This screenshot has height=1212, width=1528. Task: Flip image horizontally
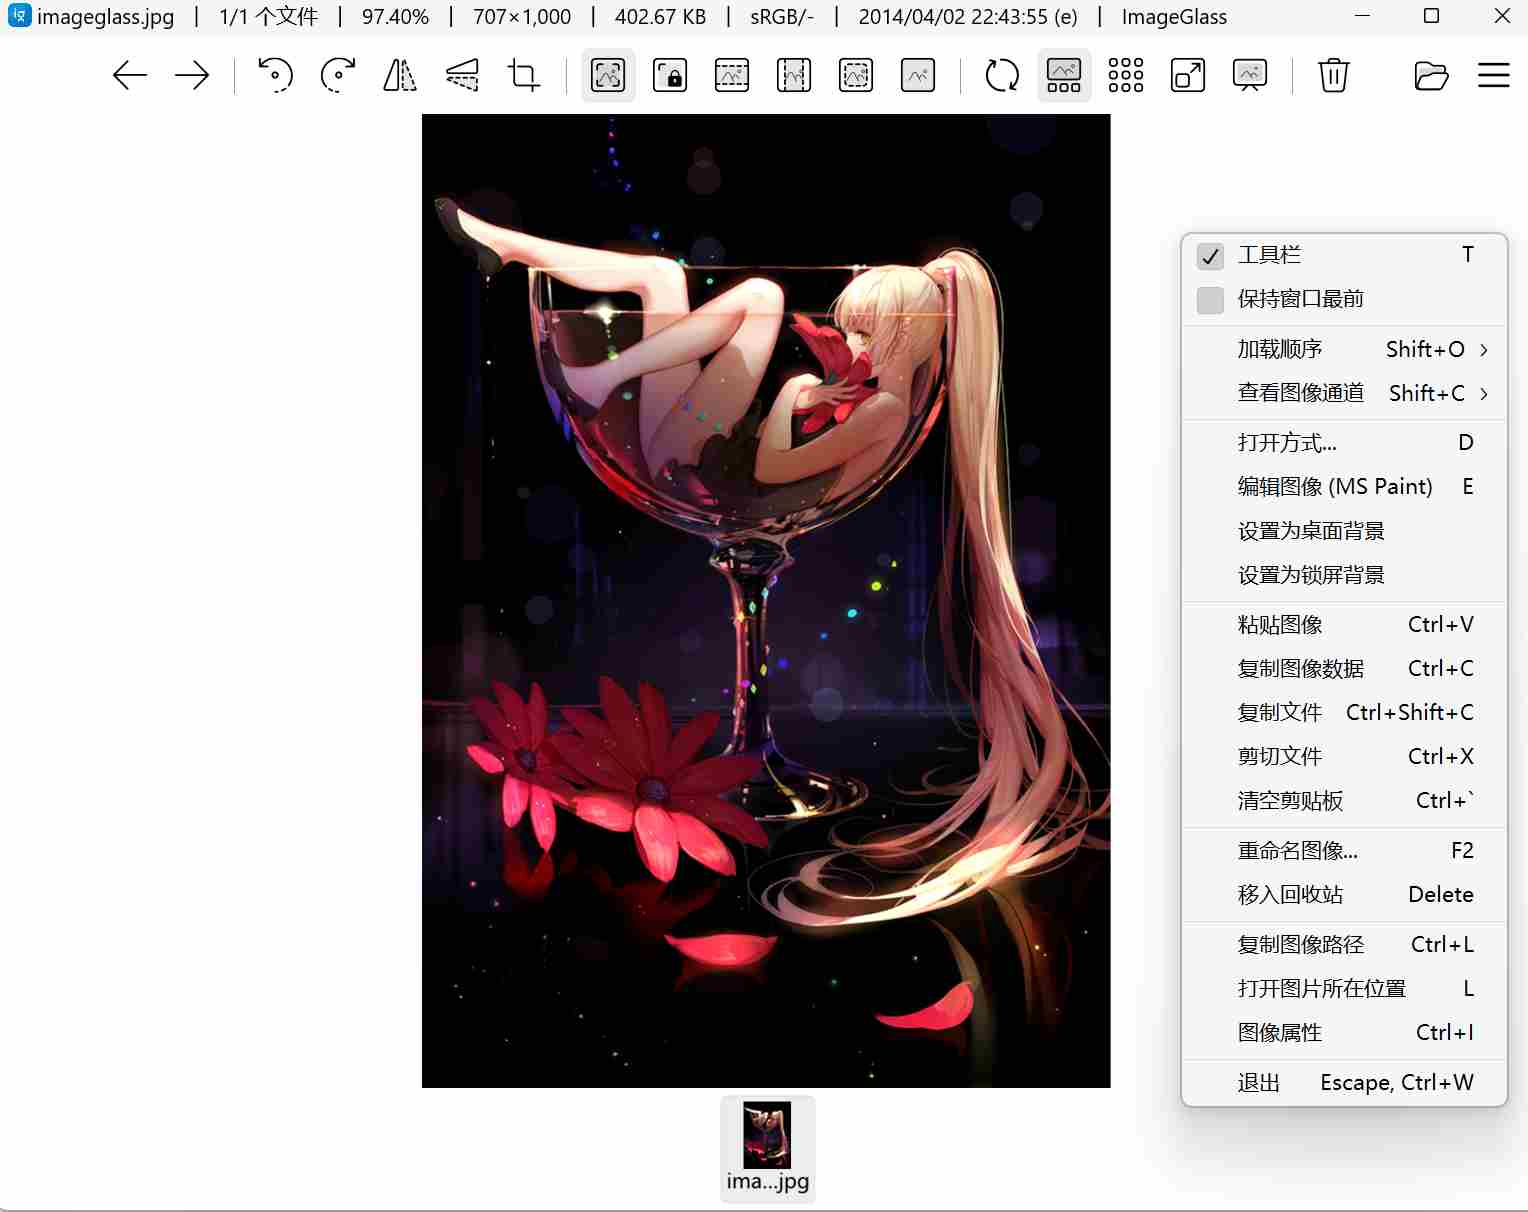400,75
